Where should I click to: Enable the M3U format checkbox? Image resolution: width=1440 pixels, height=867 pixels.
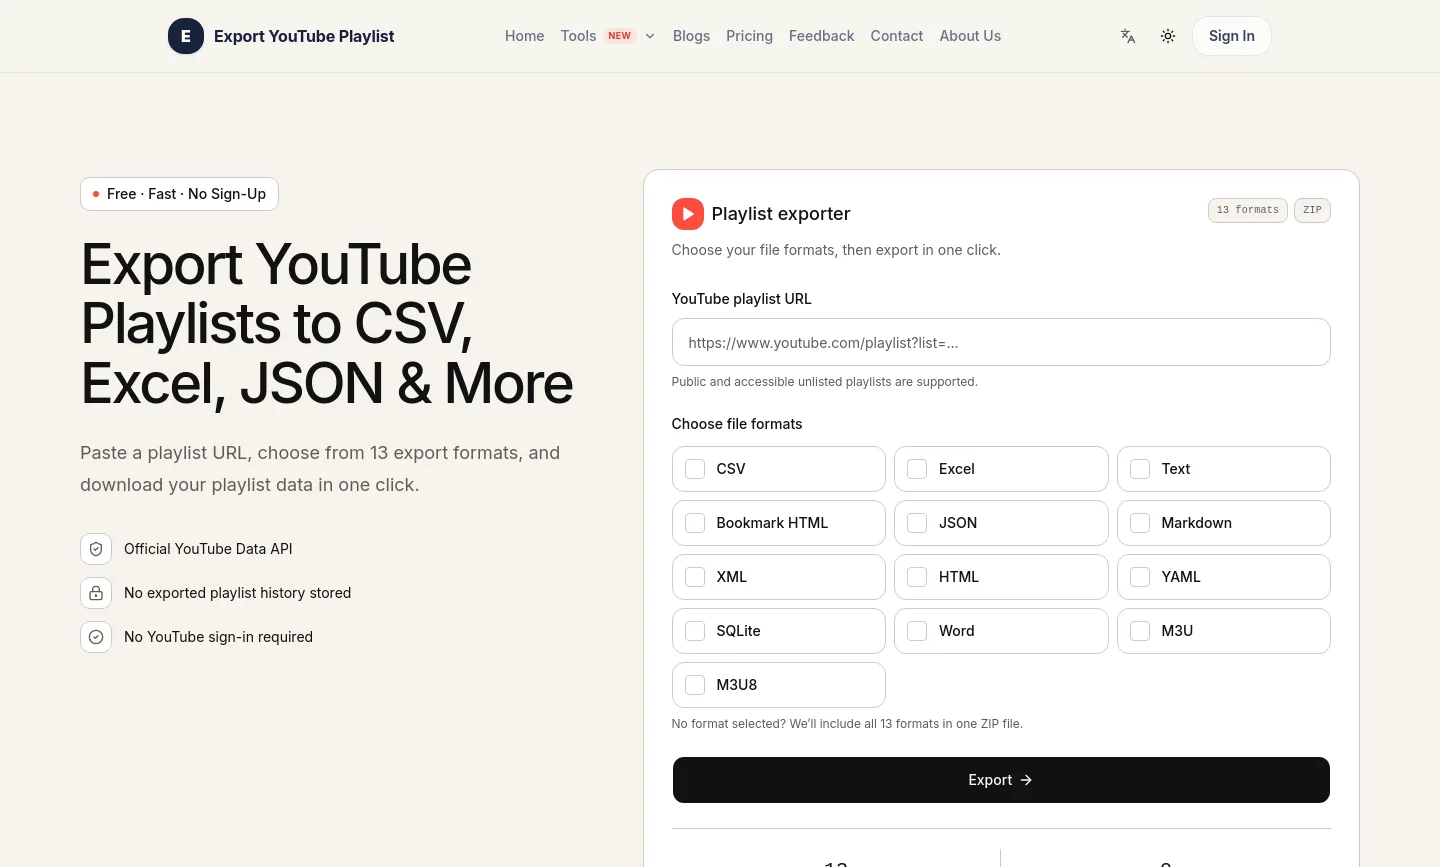(1140, 631)
